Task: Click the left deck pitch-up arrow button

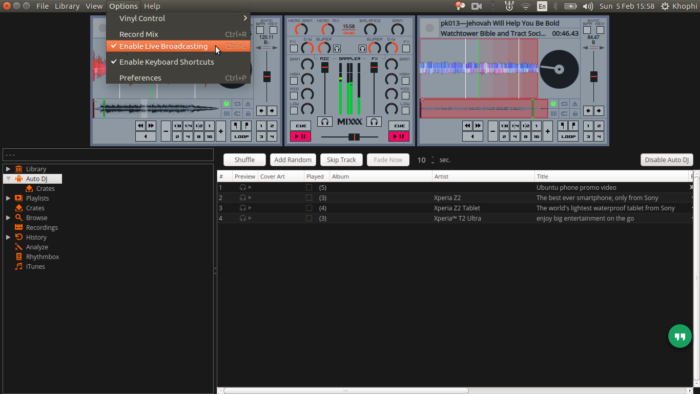Action: [272, 110]
